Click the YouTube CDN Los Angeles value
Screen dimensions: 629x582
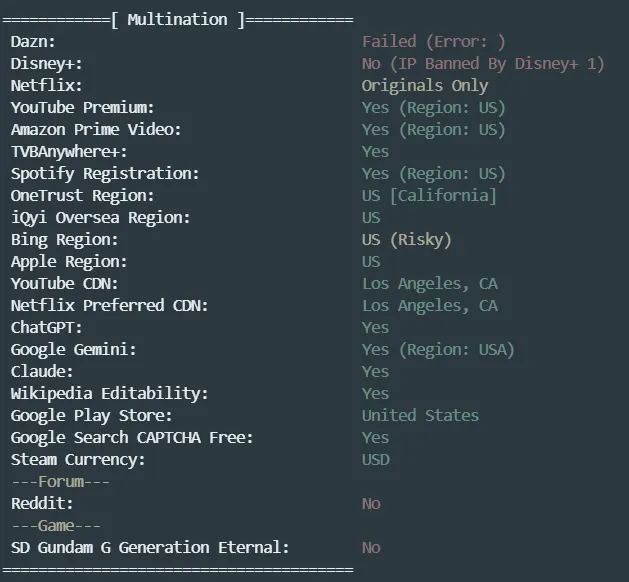tap(429, 284)
